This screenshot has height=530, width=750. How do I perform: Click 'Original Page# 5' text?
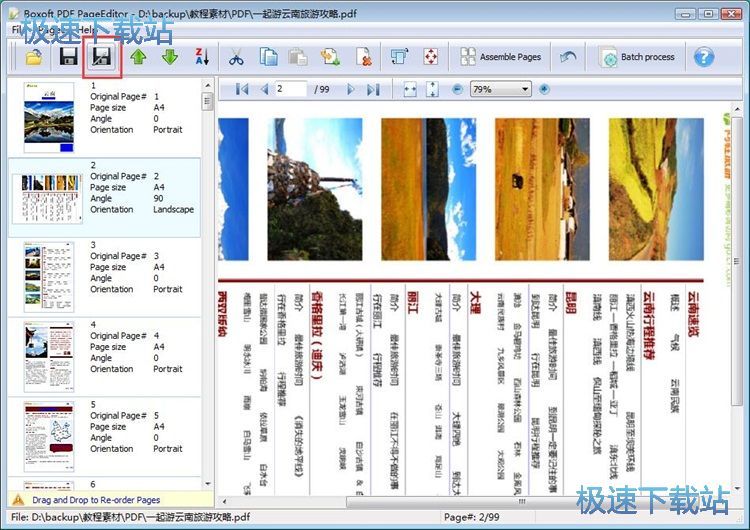(124, 415)
